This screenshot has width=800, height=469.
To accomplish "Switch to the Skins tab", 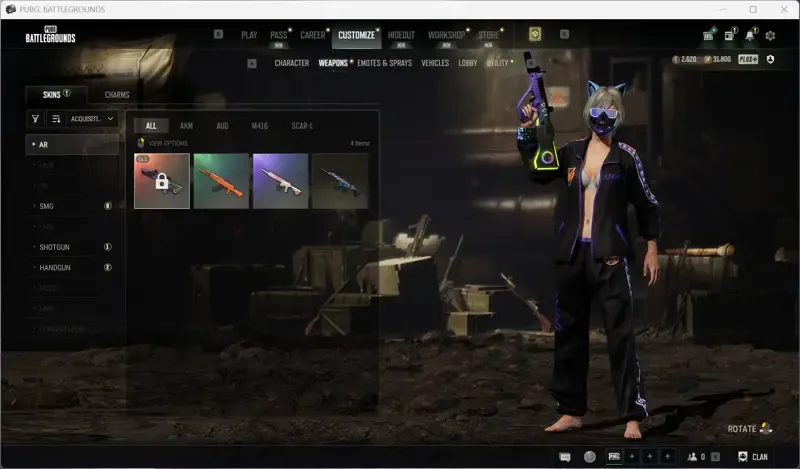I will [x=56, y=94].
